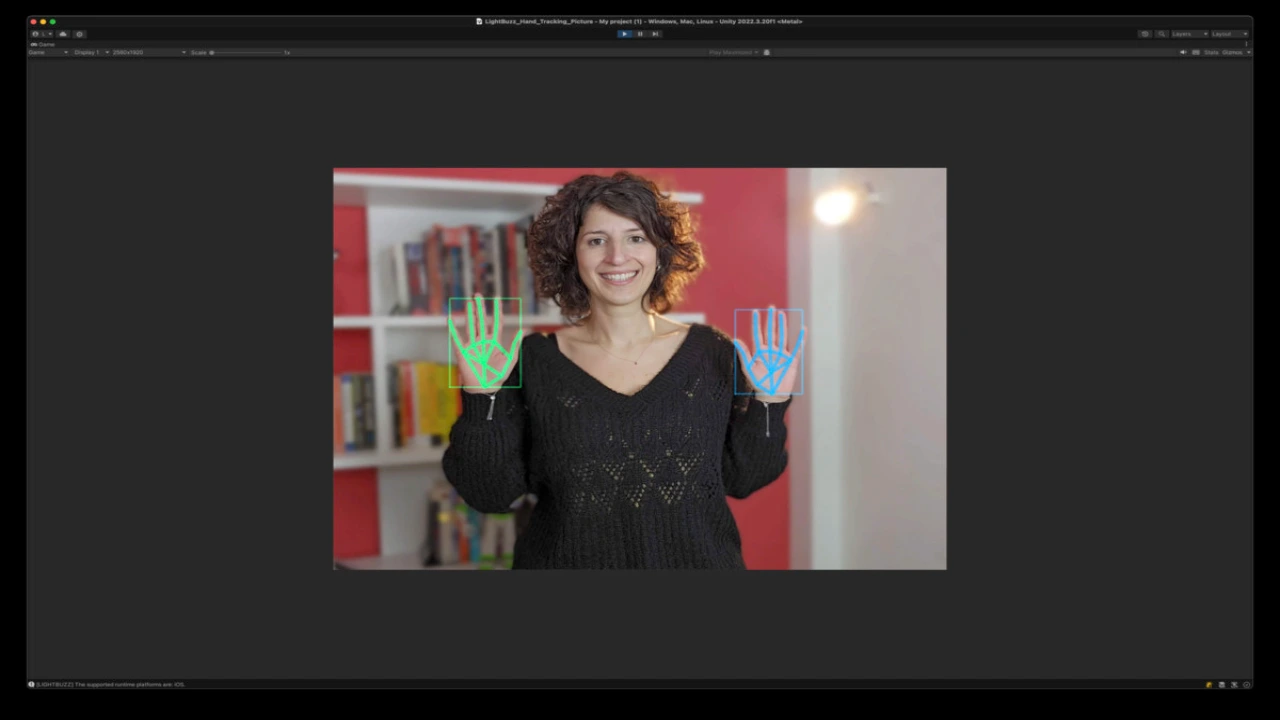Click the LightBuzz console message in status bar

coord(110,685)
